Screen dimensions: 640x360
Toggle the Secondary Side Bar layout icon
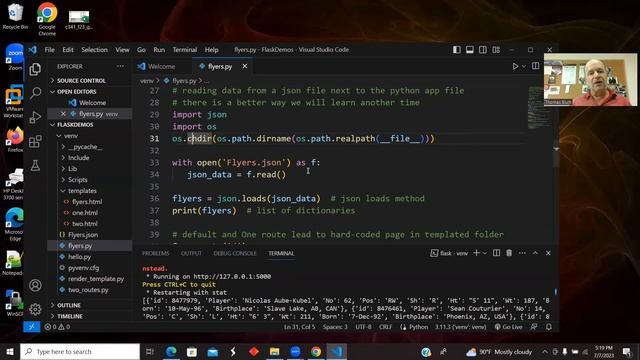pyautogui.click(x=483, y=50)
